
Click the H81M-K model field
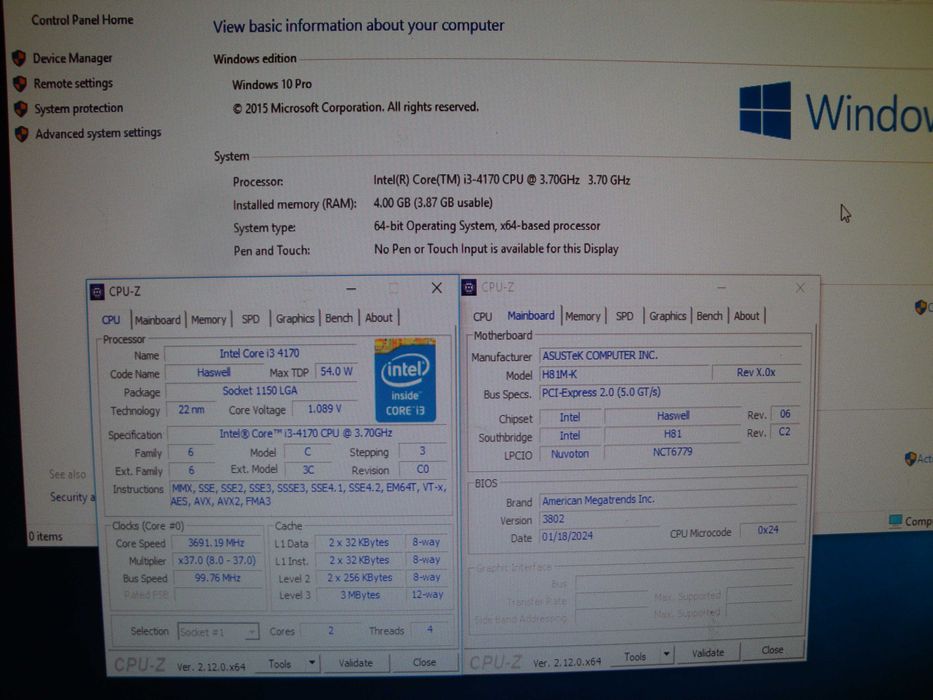pos(625,374)
